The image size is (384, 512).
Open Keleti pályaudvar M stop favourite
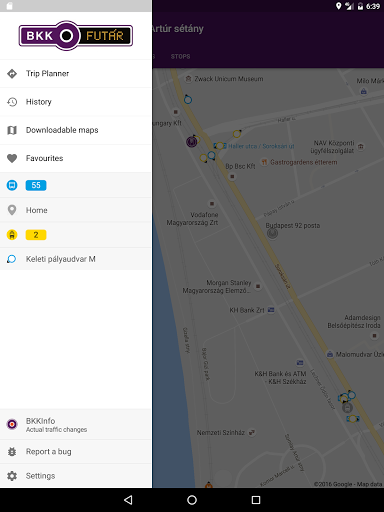coord(76,259)
